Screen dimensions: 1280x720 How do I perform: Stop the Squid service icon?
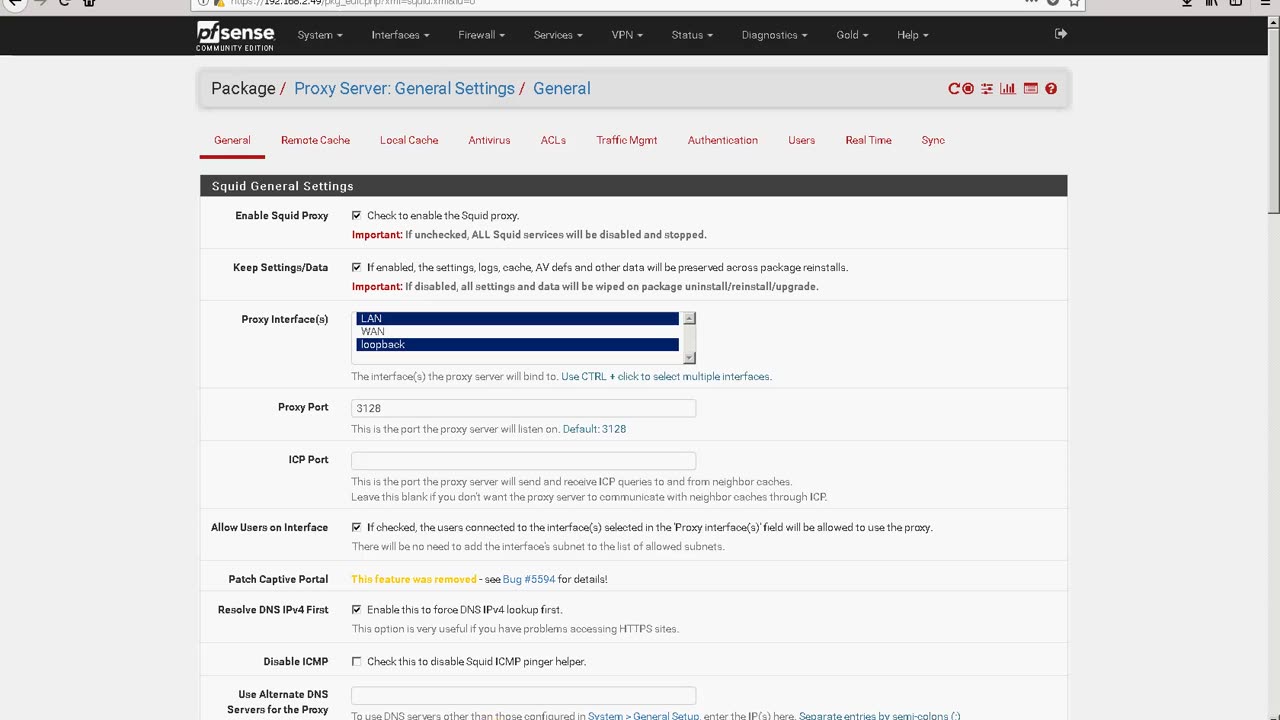(968, 89)
